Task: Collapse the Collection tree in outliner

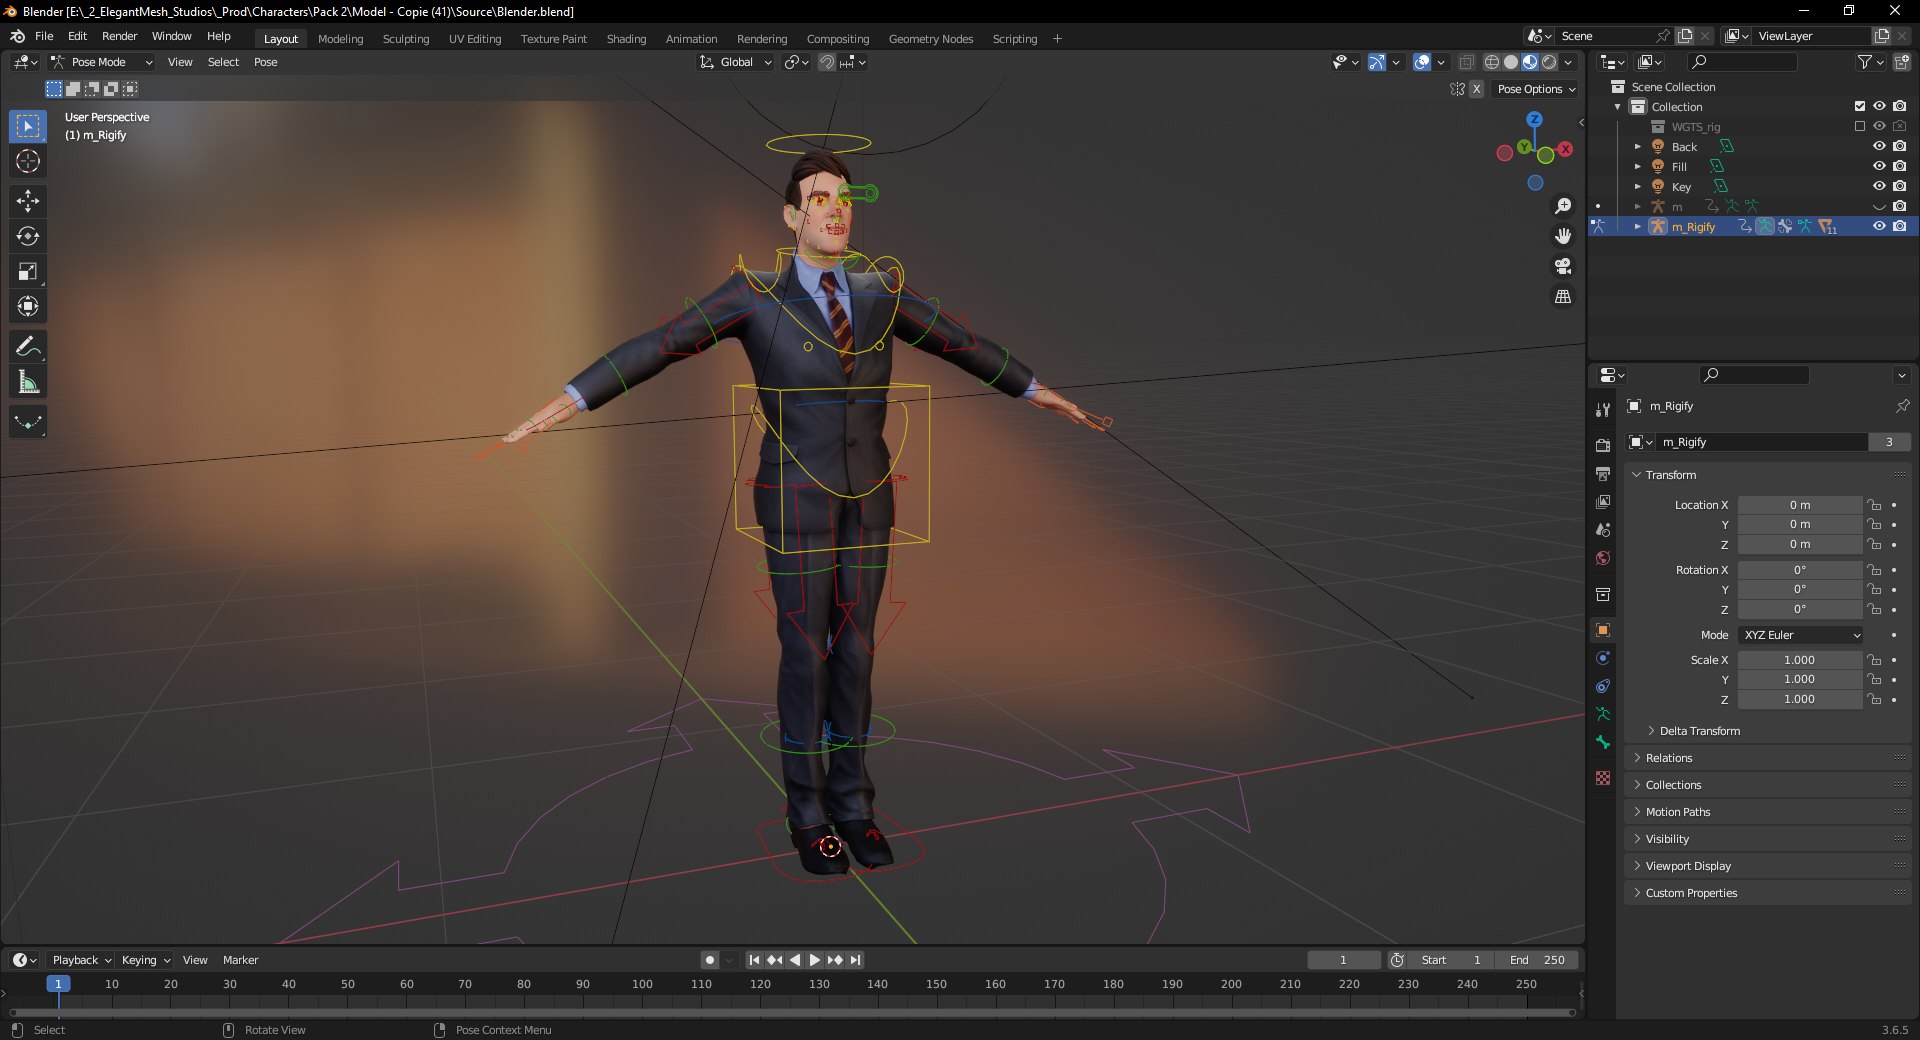Action: [1618, 106]
